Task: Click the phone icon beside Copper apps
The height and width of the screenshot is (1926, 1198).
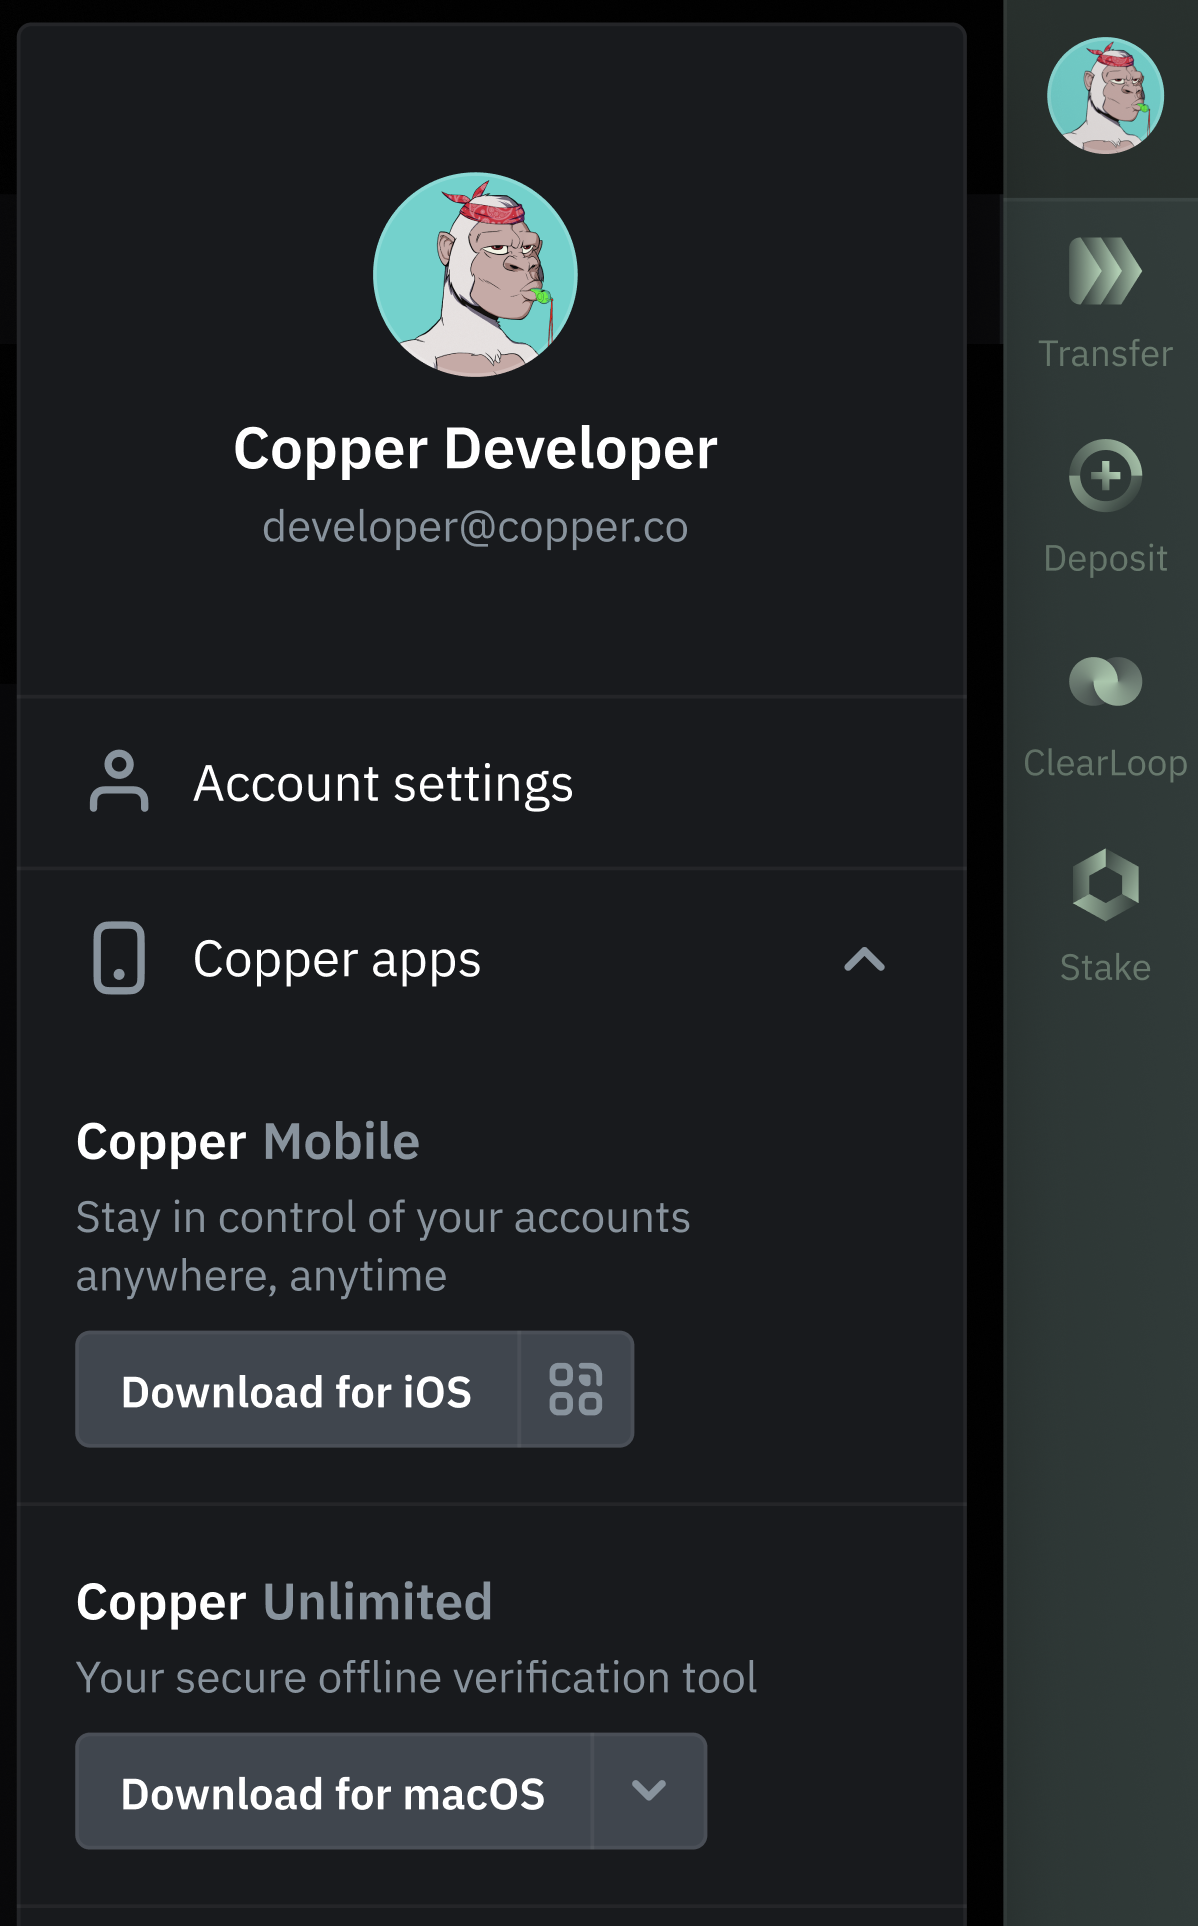Action: coord(119,958)
